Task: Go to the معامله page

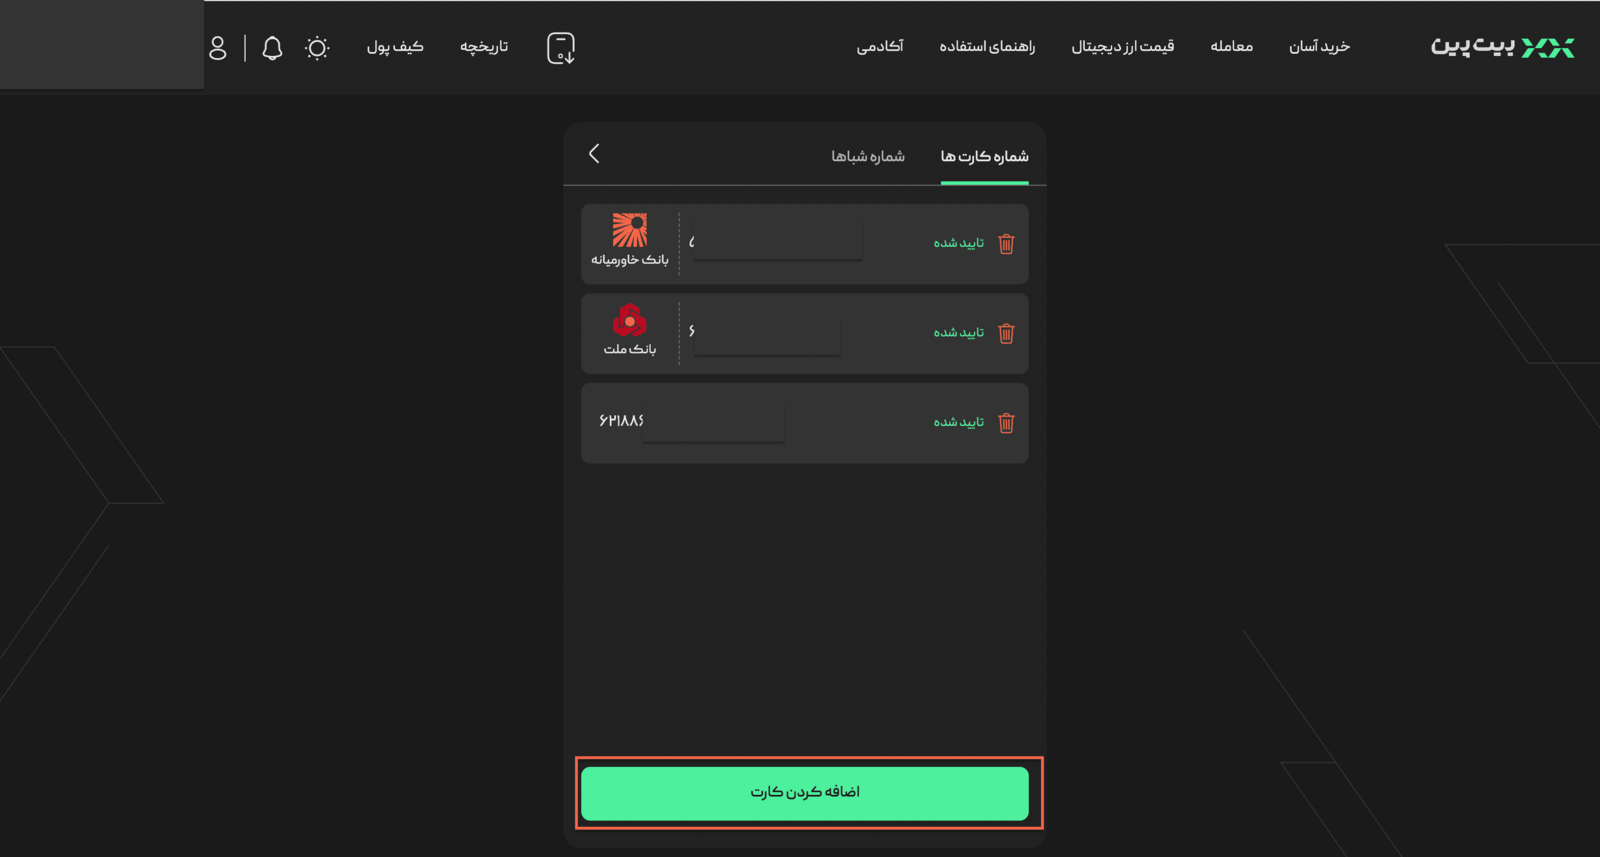Action: click(x=1231, y=47)
